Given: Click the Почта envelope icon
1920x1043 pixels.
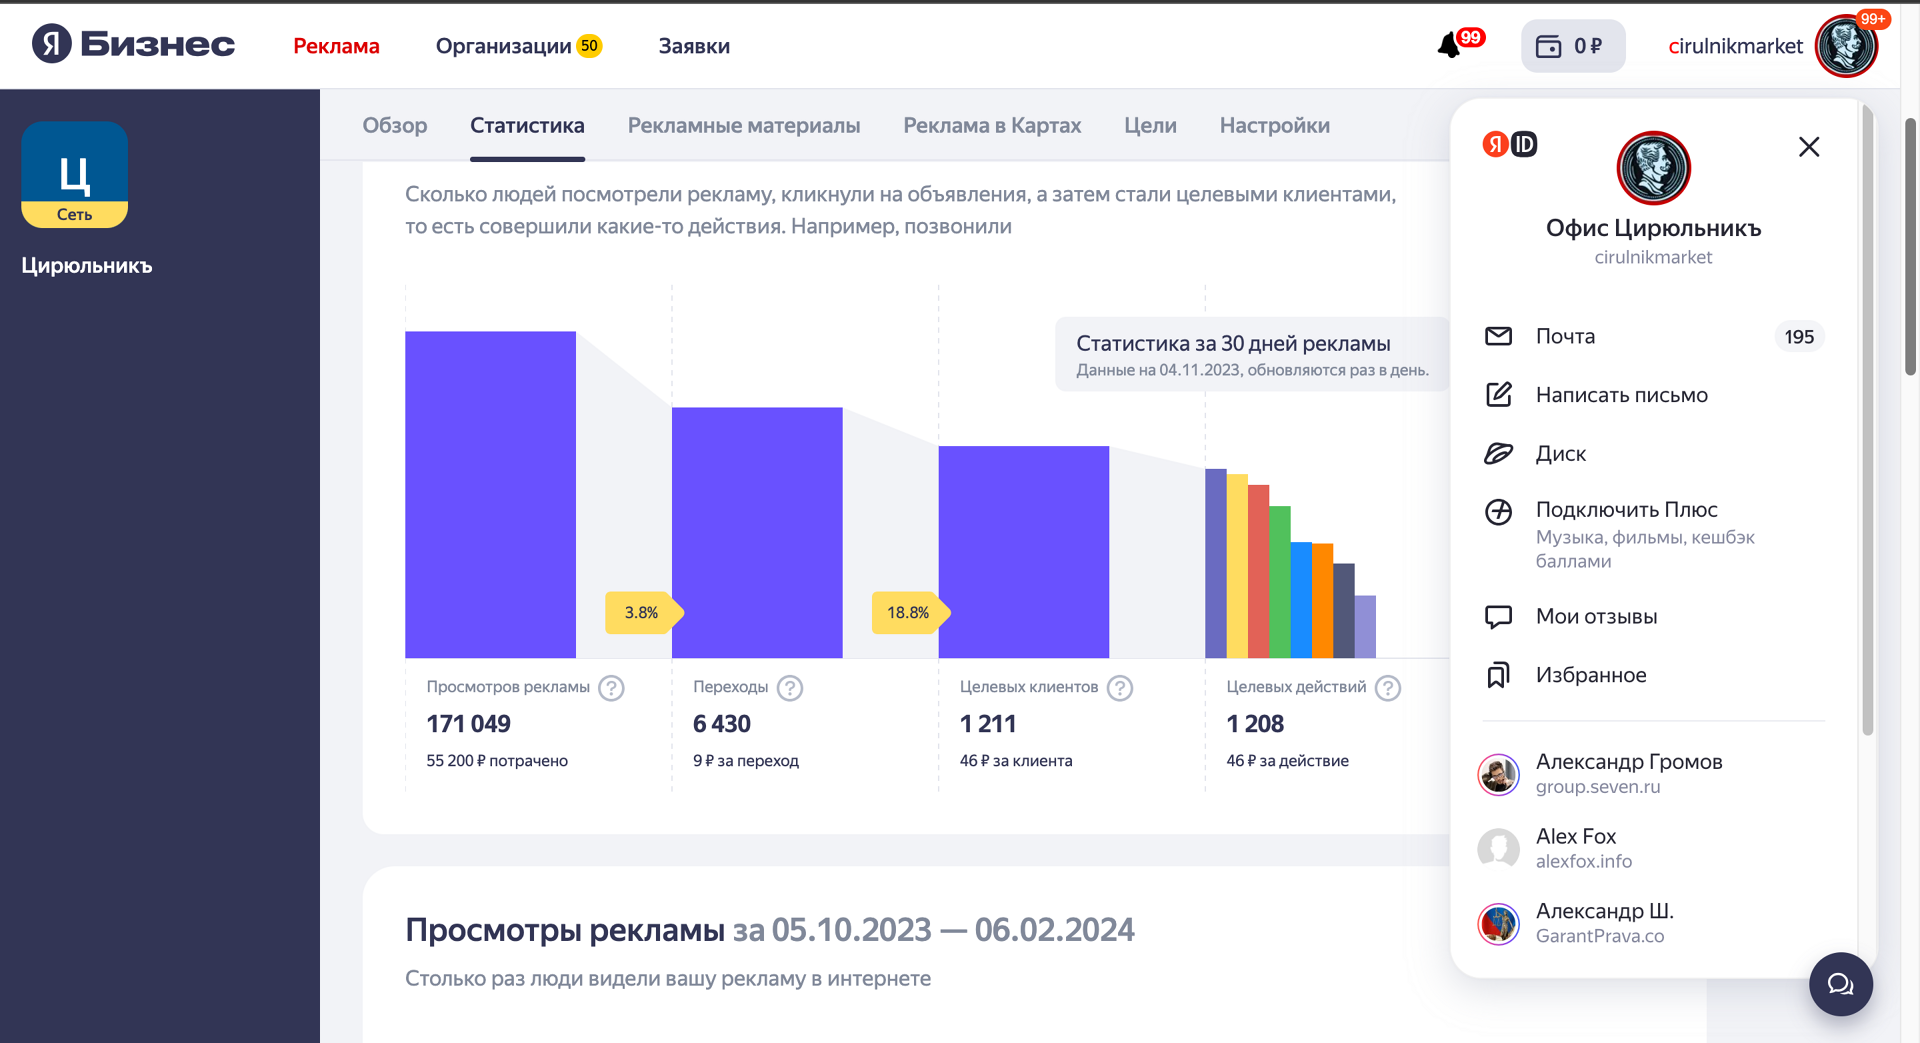Looking at the screenshot, I should [x=1498, y=336].
